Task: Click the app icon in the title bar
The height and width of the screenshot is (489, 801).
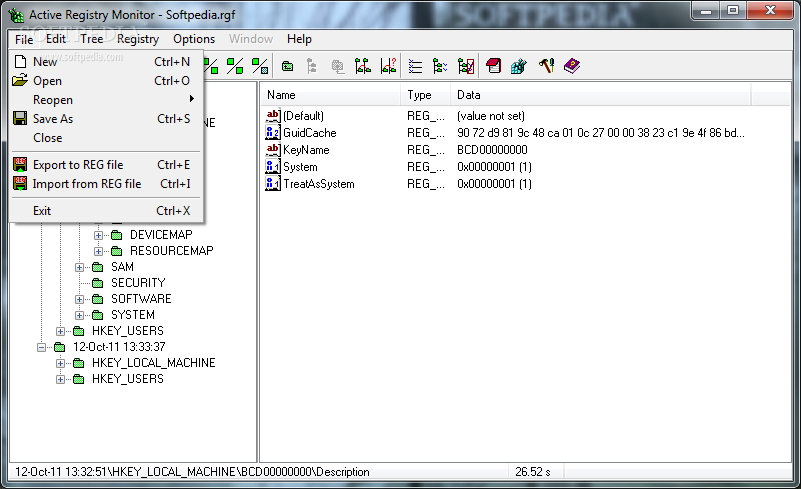Action: point(16,15)
